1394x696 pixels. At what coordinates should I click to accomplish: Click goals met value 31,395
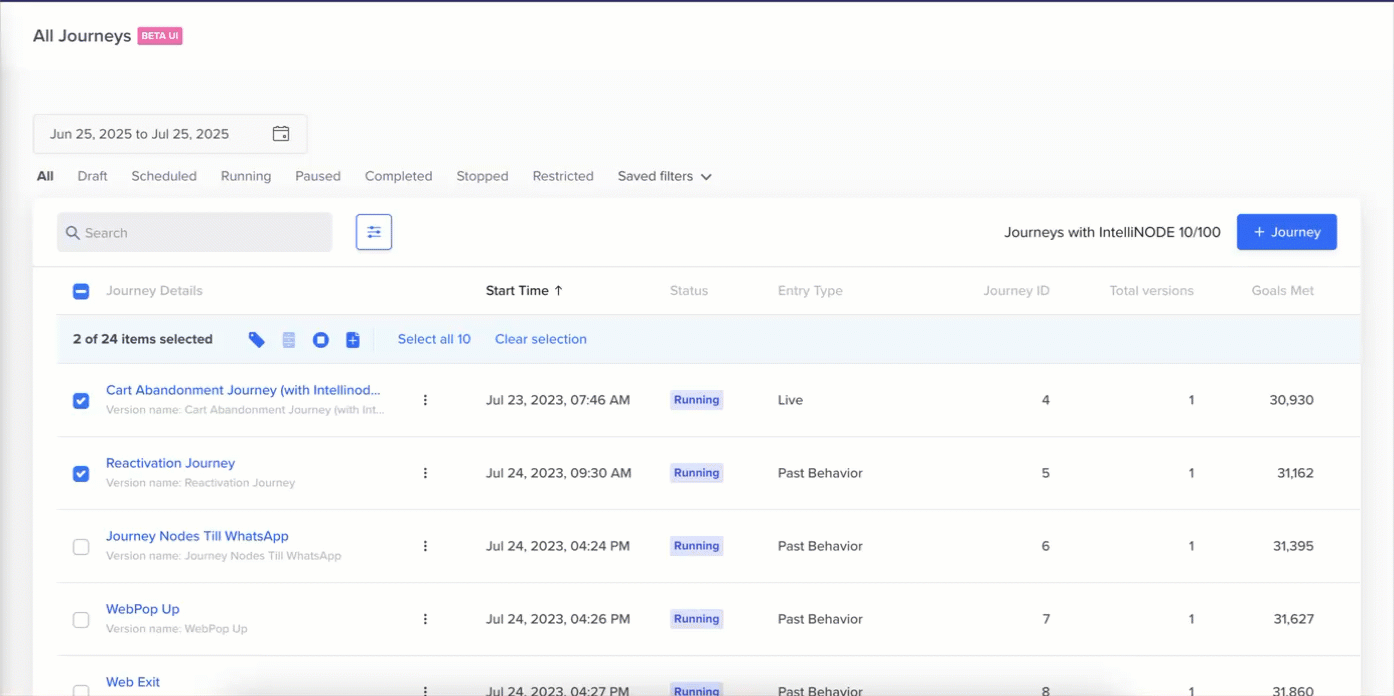click(1293, 546)
